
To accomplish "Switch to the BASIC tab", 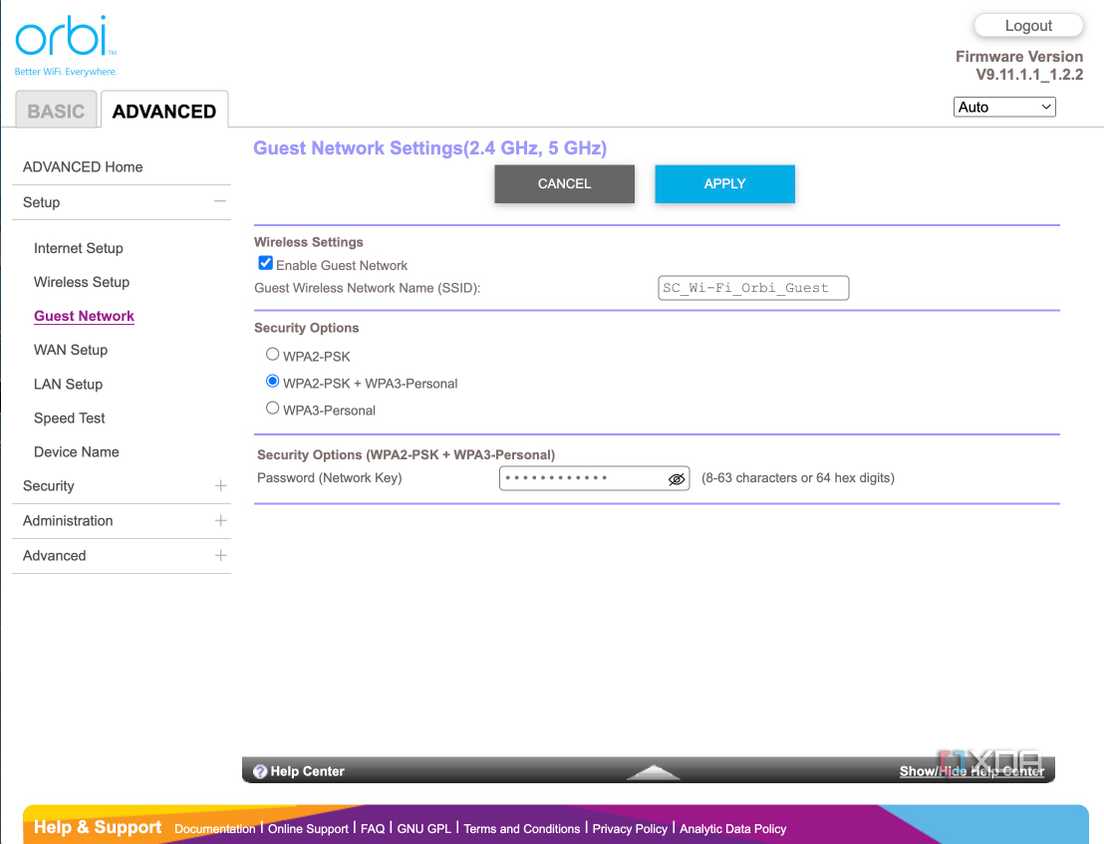I will click(x=56, y=111).
